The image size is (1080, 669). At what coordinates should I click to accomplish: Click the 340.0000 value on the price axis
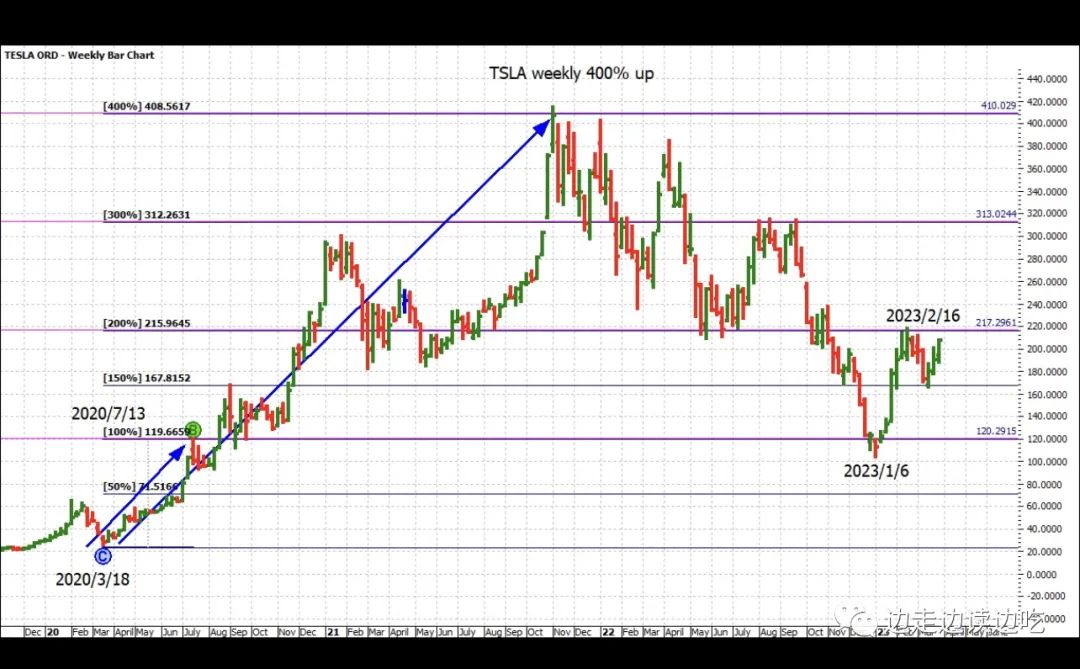click(x=1047, y=192)
